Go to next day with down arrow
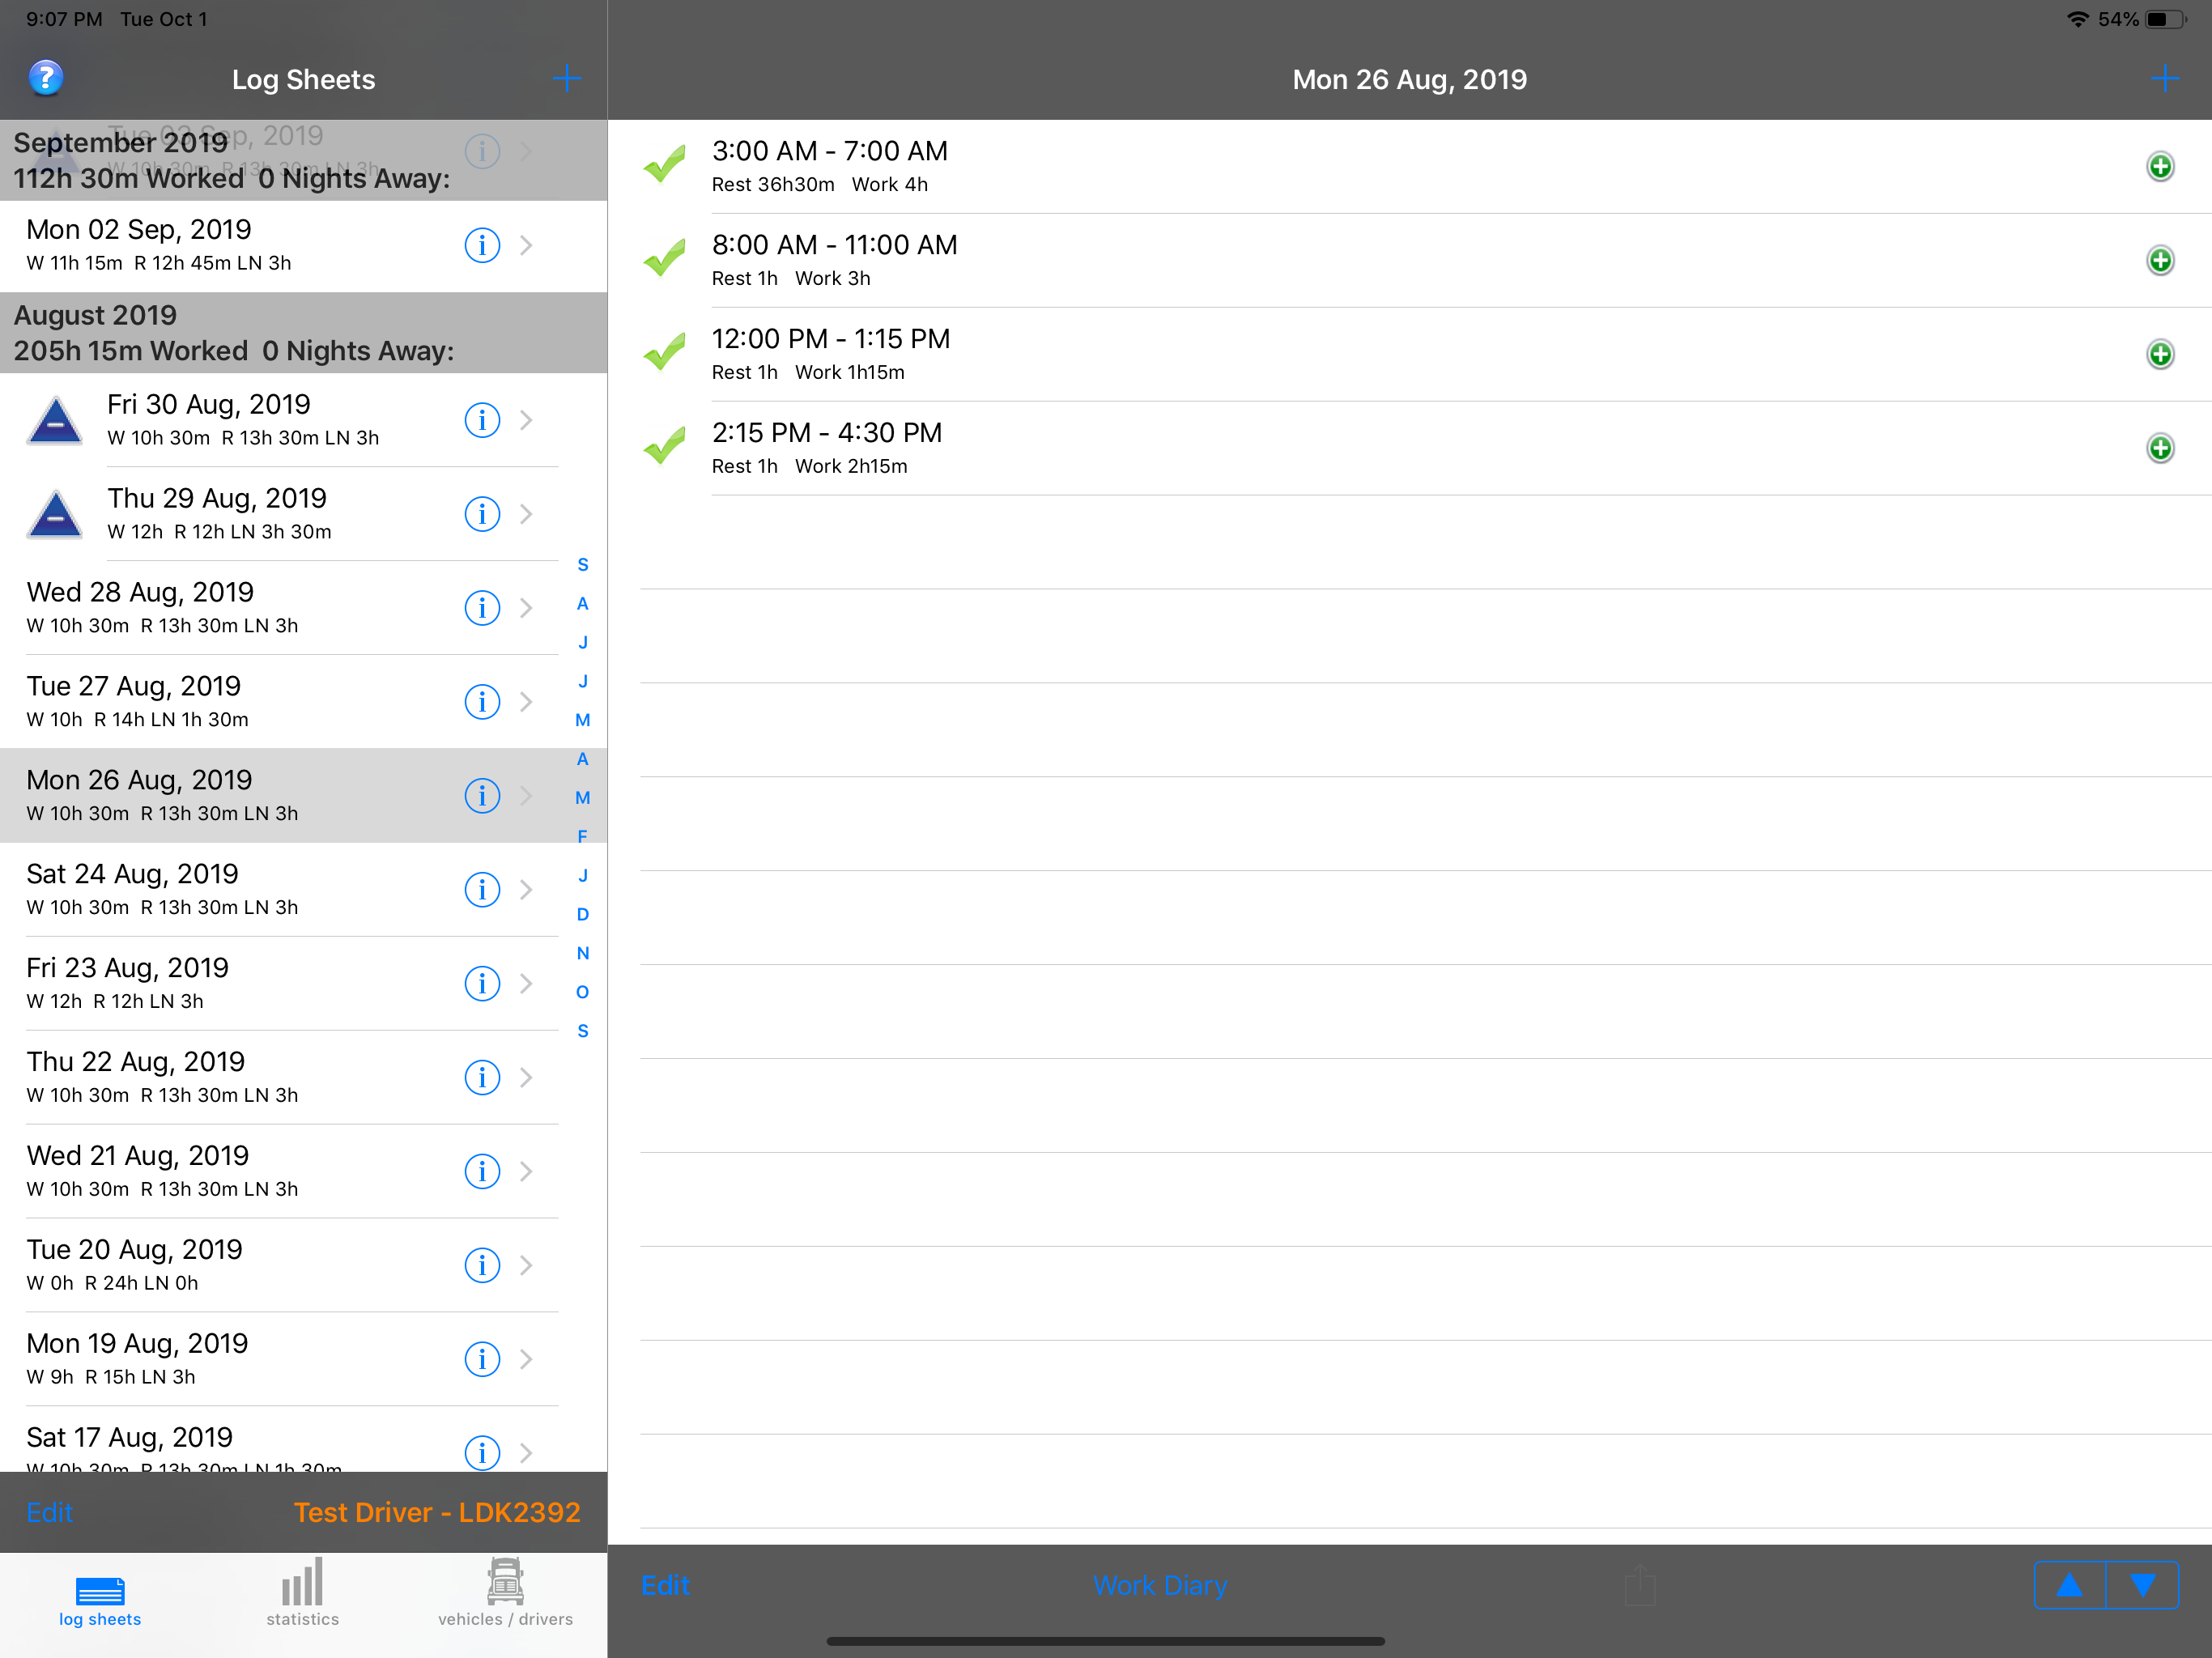The image size is (2212, 1658). click(2143, 1586)
